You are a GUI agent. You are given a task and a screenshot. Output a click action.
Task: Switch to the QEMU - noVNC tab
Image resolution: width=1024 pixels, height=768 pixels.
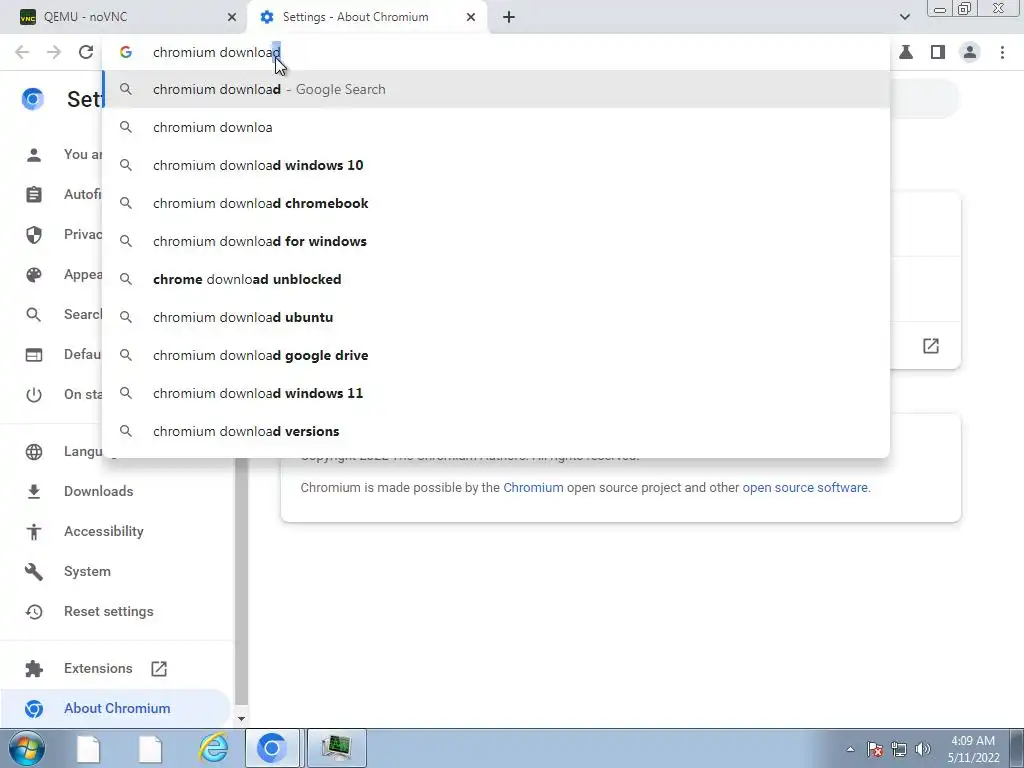click(x=124, y=17)
